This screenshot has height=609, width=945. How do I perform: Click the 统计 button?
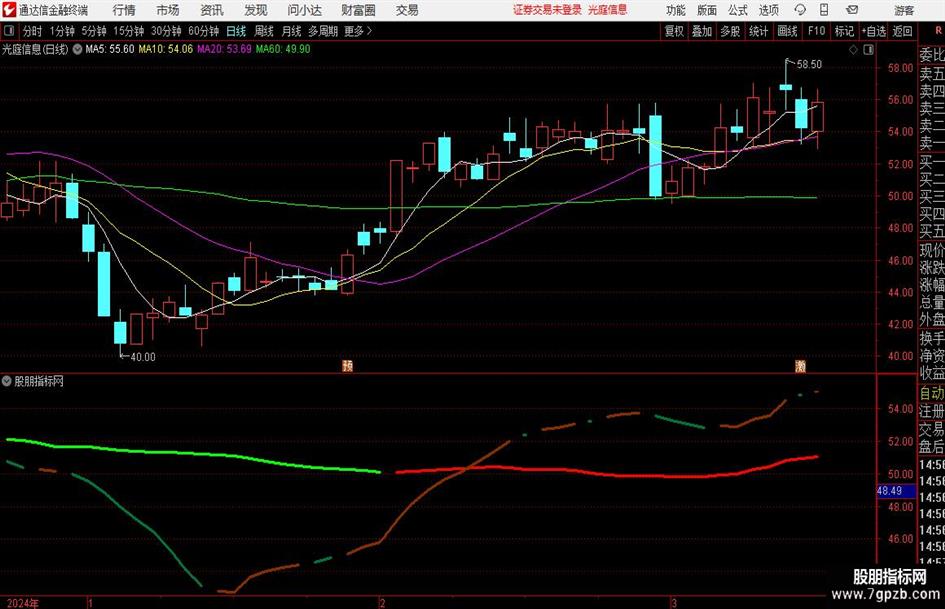point(758,31)
